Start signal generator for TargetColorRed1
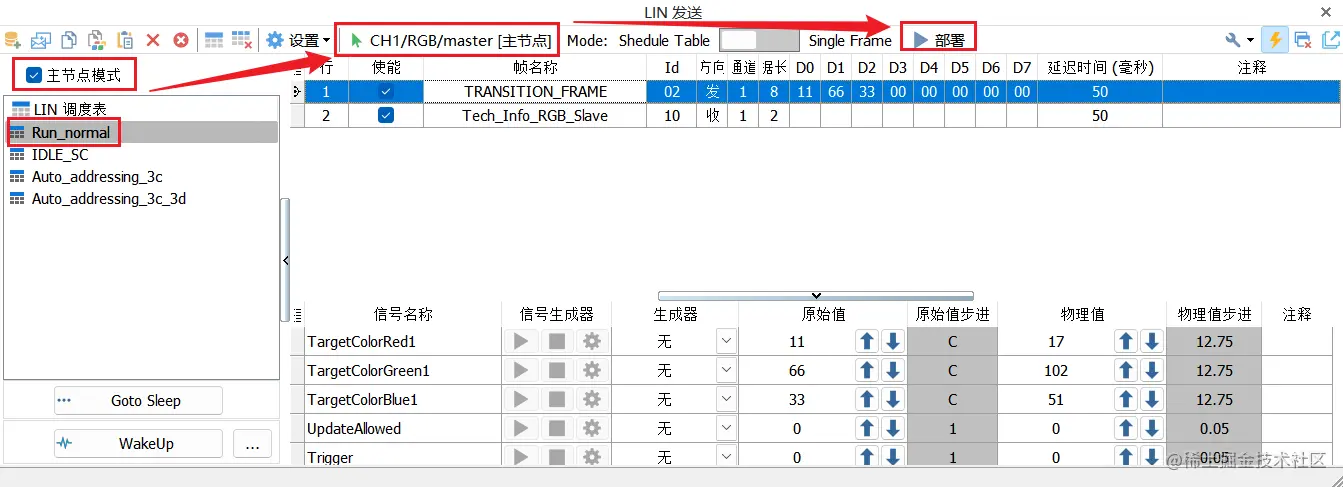 coord(520,341)
